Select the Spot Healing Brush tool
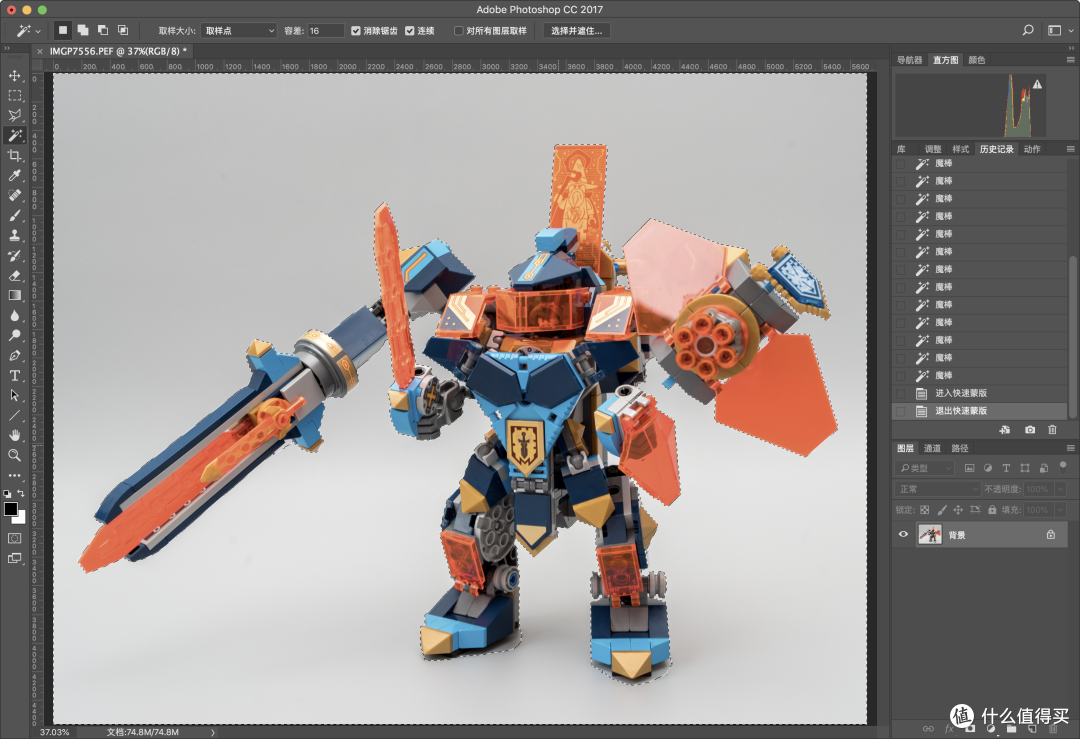The image size is (1080, 739). (14, 195)
